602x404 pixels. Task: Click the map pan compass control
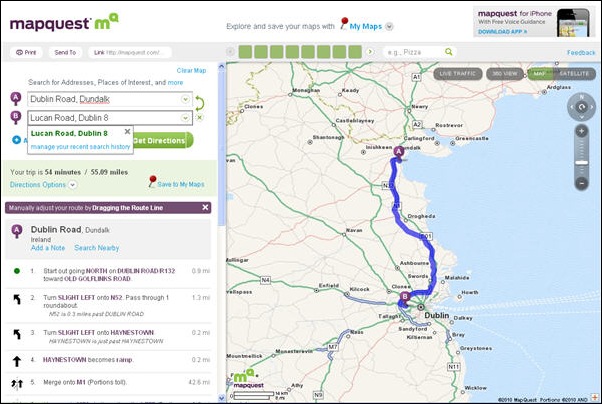(581, 105)
